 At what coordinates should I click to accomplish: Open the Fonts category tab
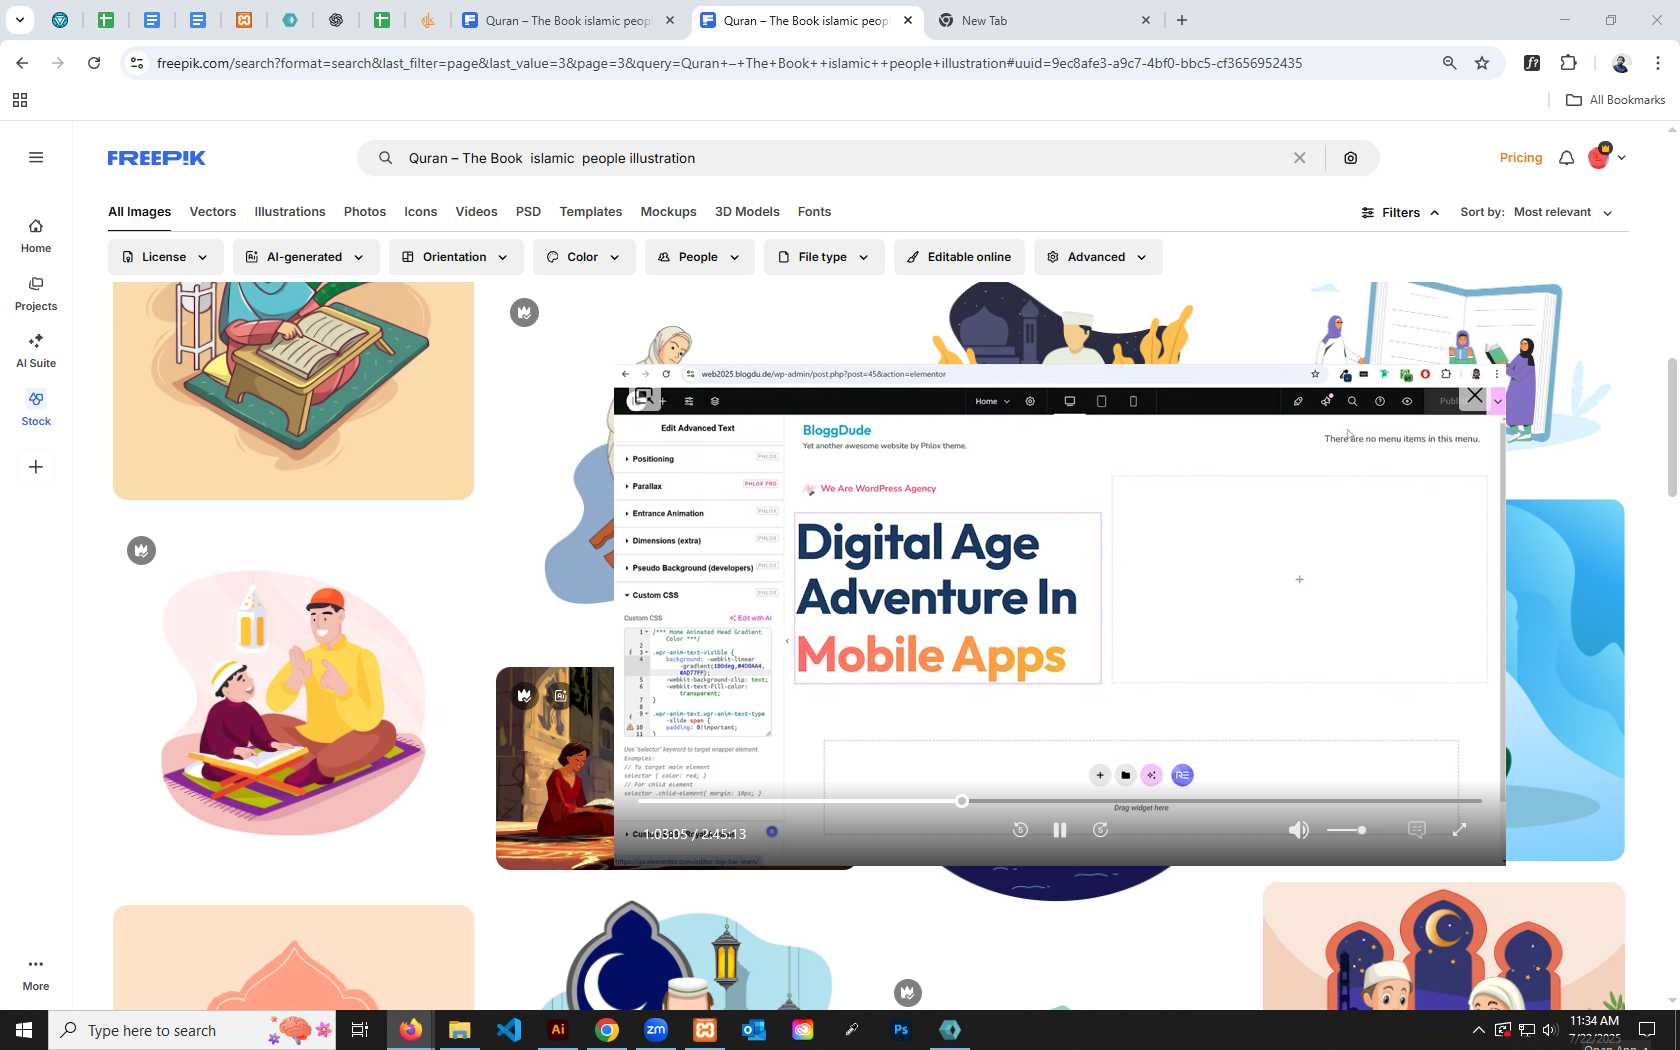point(814,212)
